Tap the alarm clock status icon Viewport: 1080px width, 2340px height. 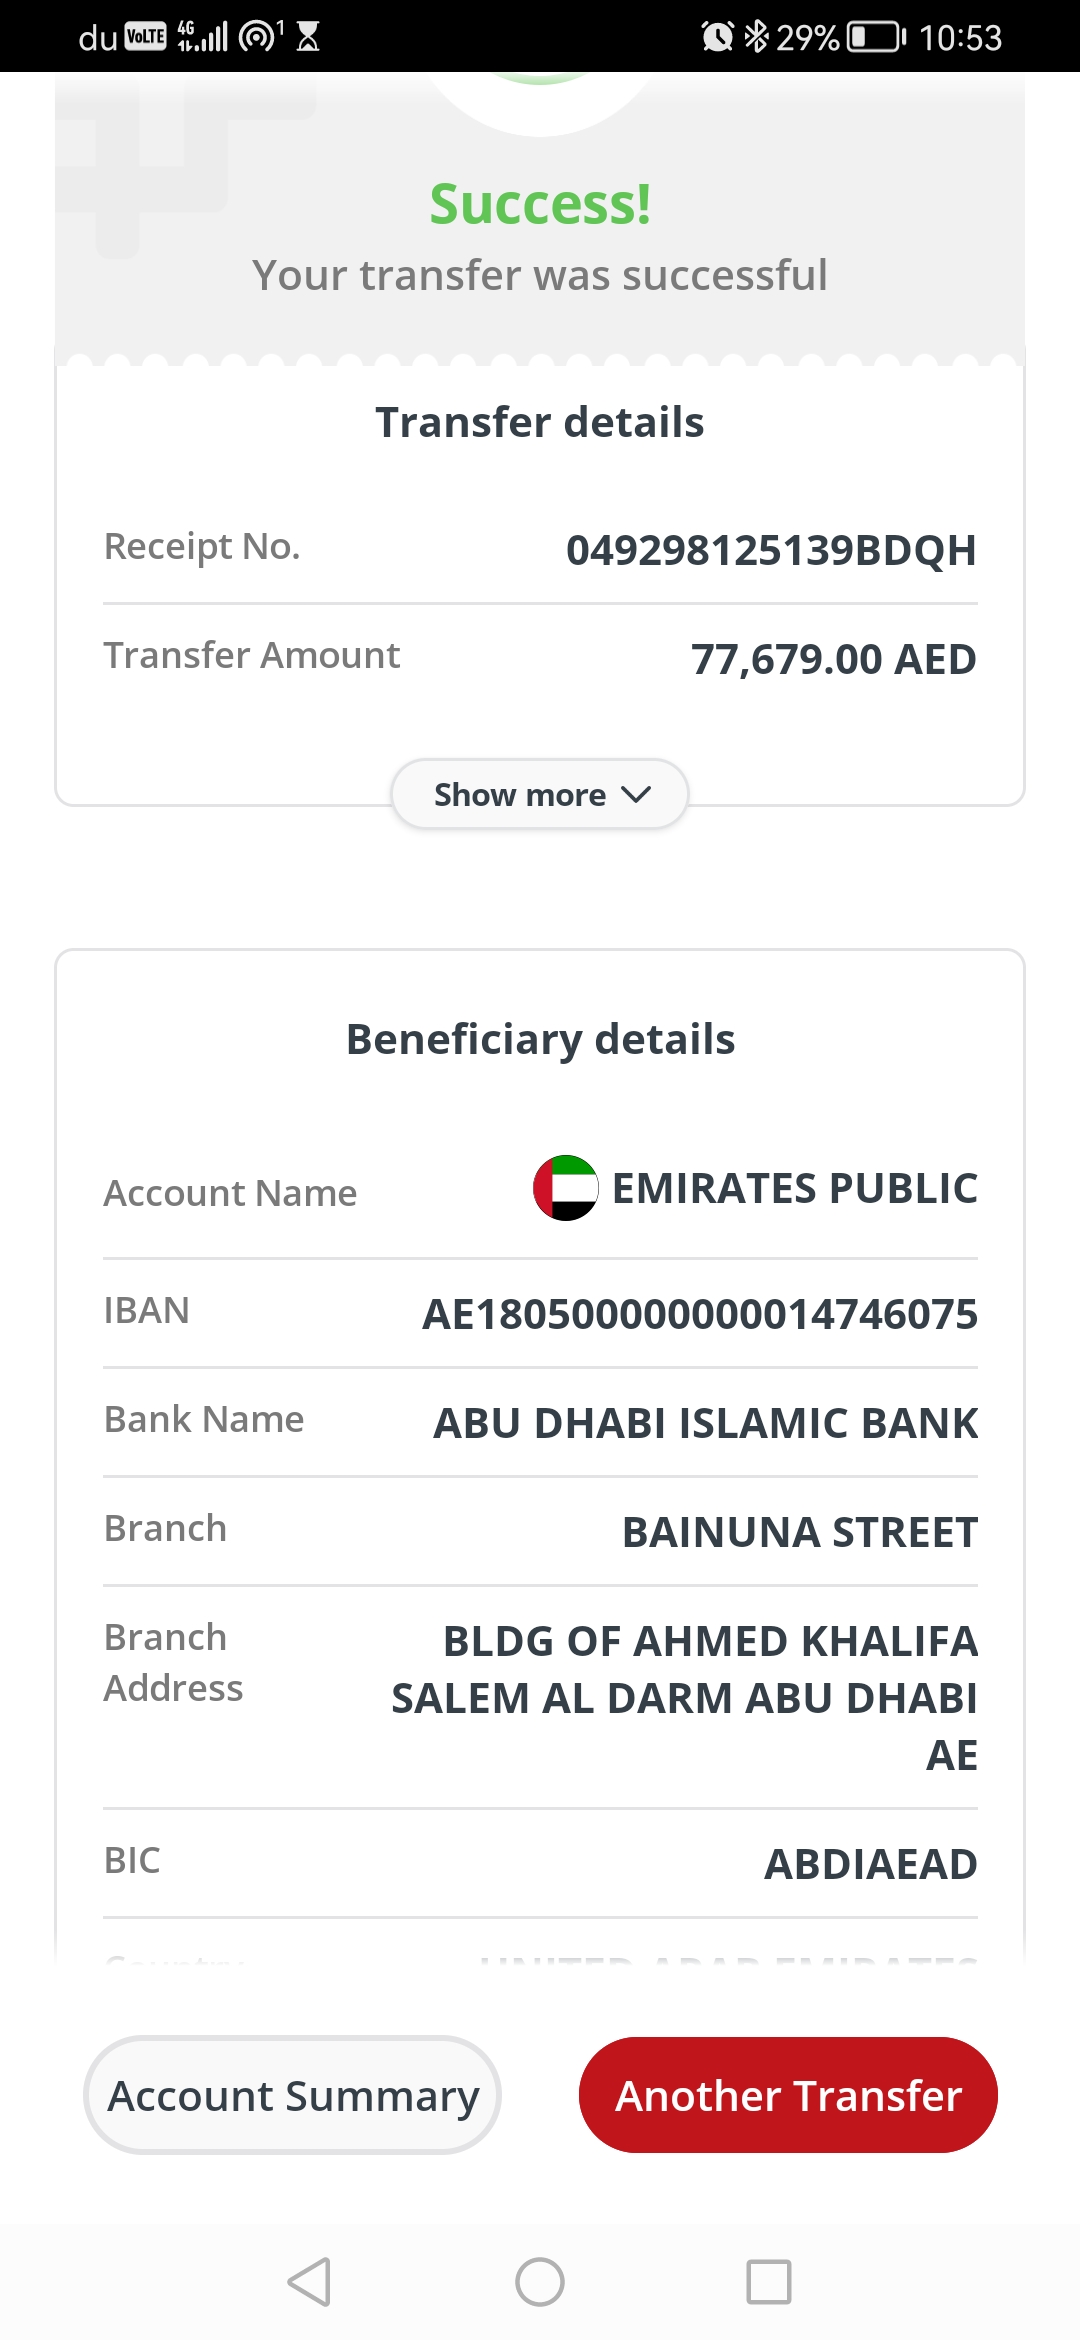point(717,37)
